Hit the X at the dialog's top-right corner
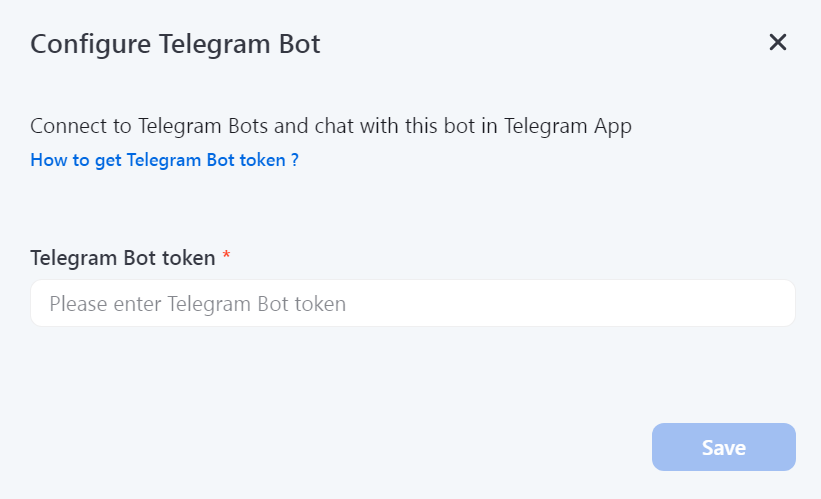The height and width of the screenshot is (499, 821). [x=778, y=42]
